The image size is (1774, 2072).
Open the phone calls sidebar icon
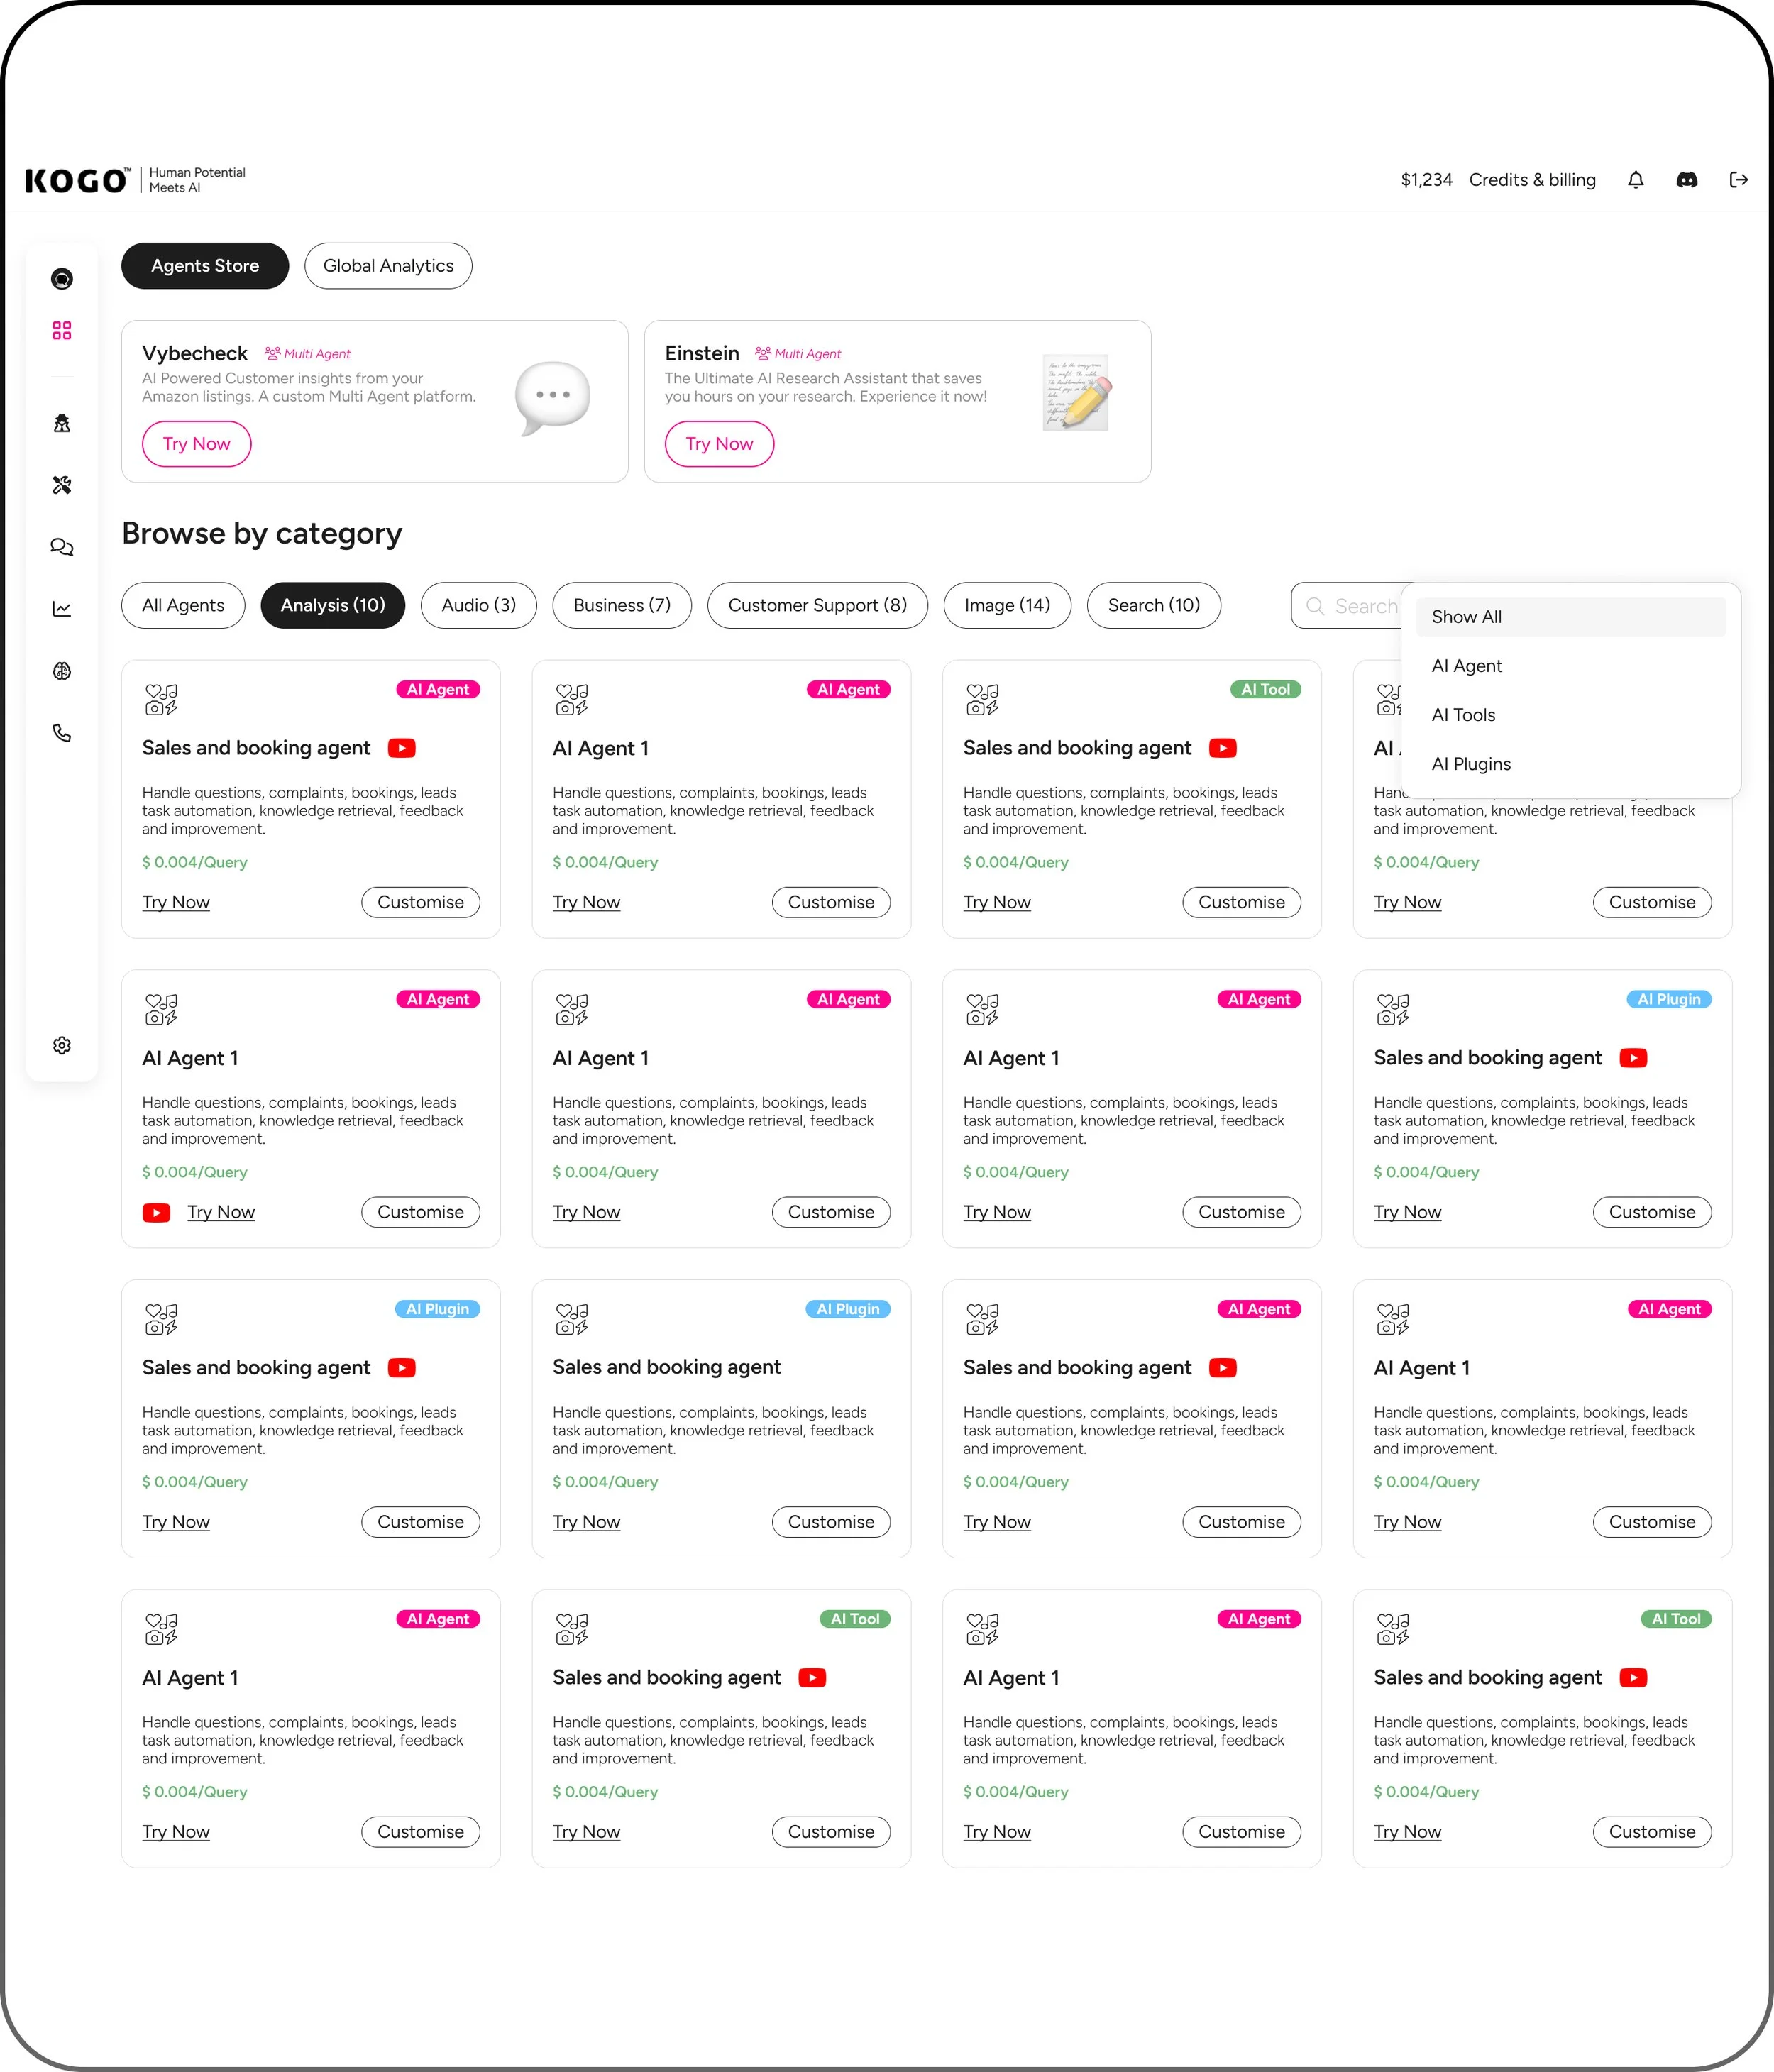click(62, 733)
